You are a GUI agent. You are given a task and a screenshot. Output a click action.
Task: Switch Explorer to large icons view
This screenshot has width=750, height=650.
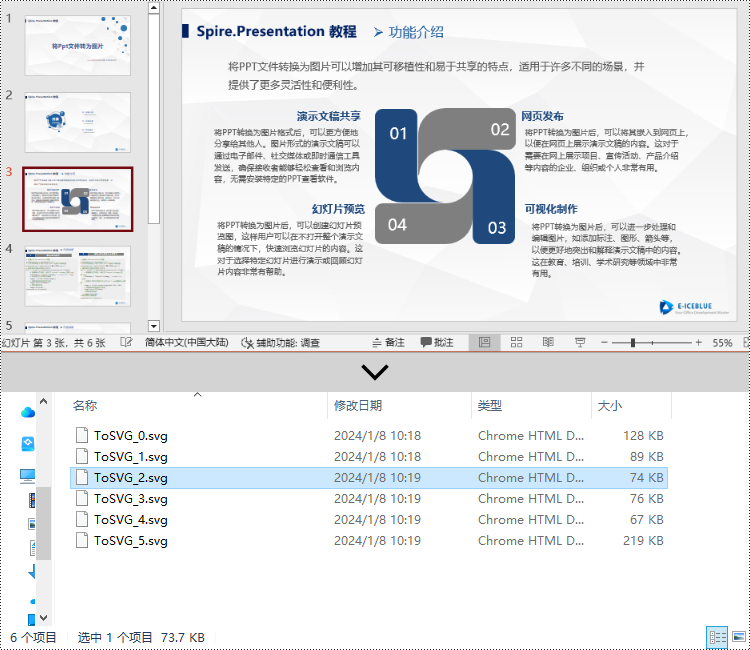click(739, 637)
